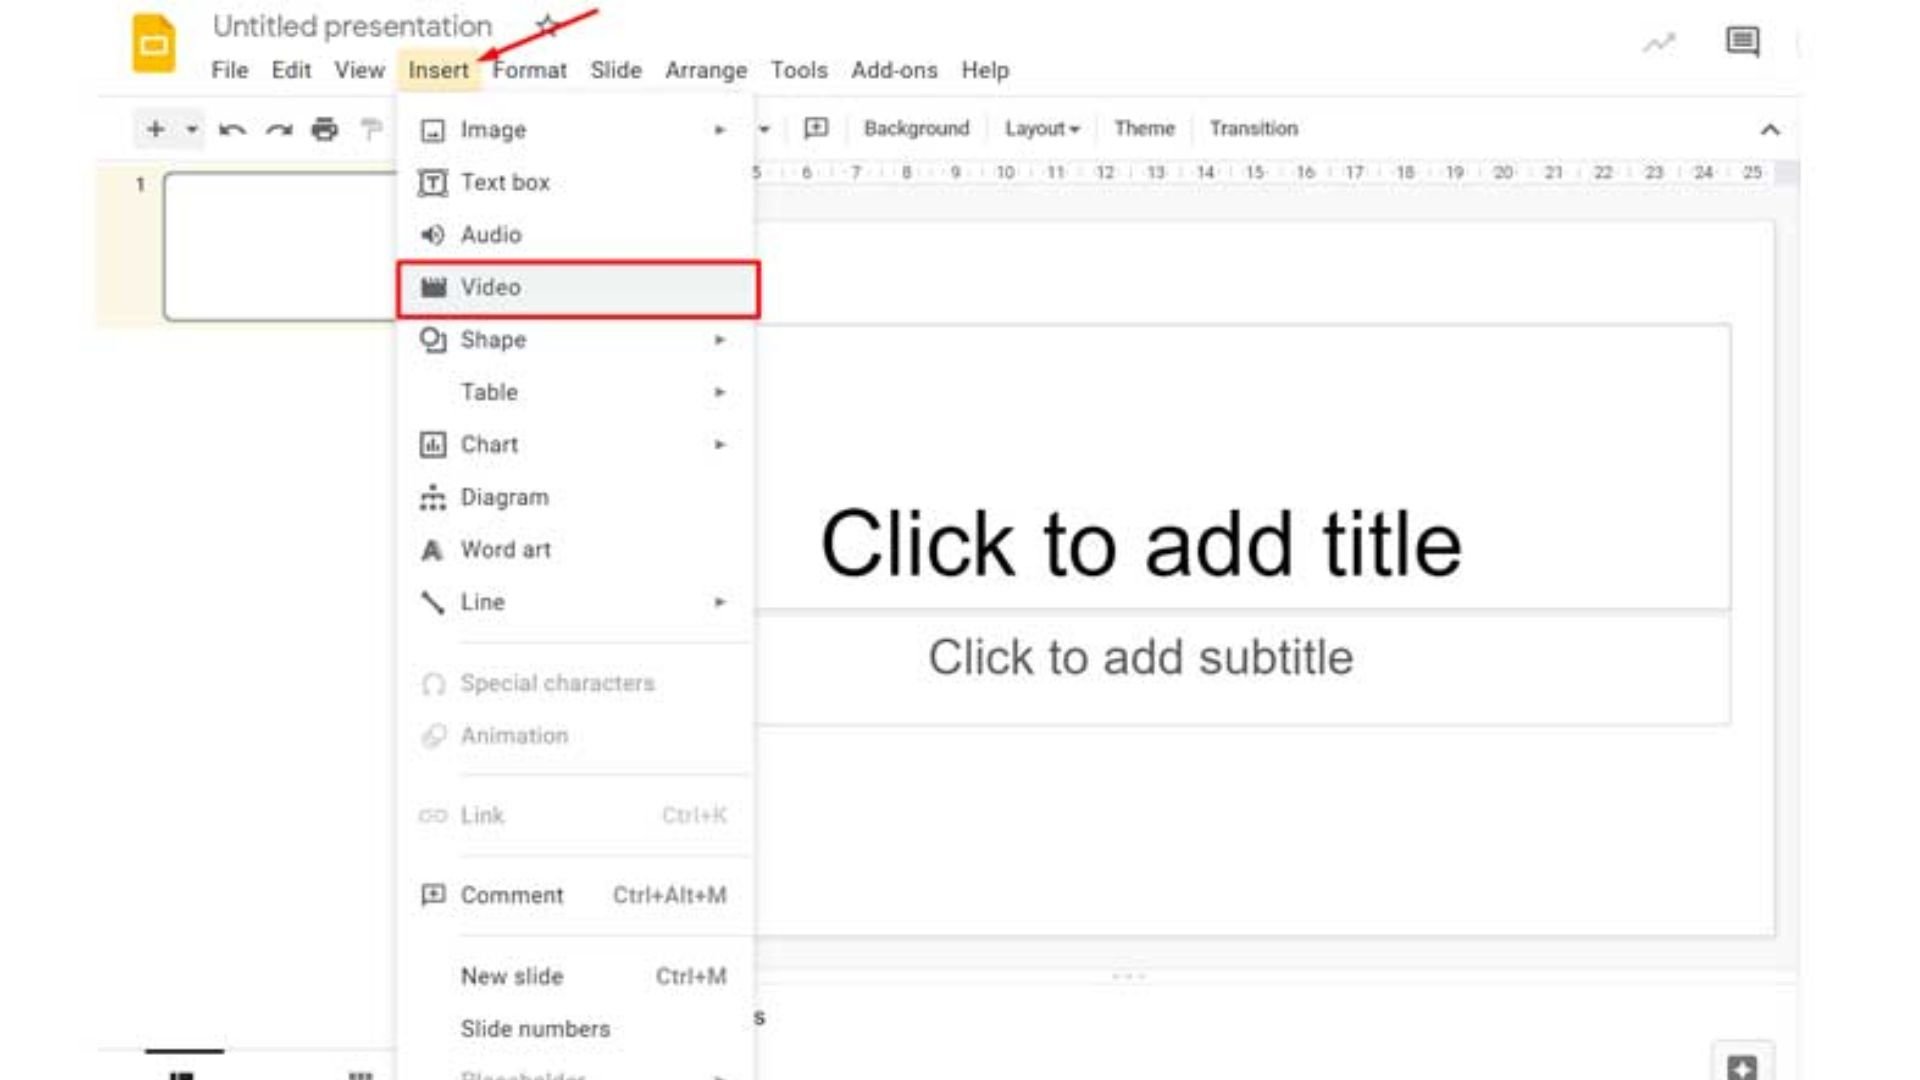The image size is (1920, 1080).
Task: Click the Line icon in the menu
Action: [432, 602]
